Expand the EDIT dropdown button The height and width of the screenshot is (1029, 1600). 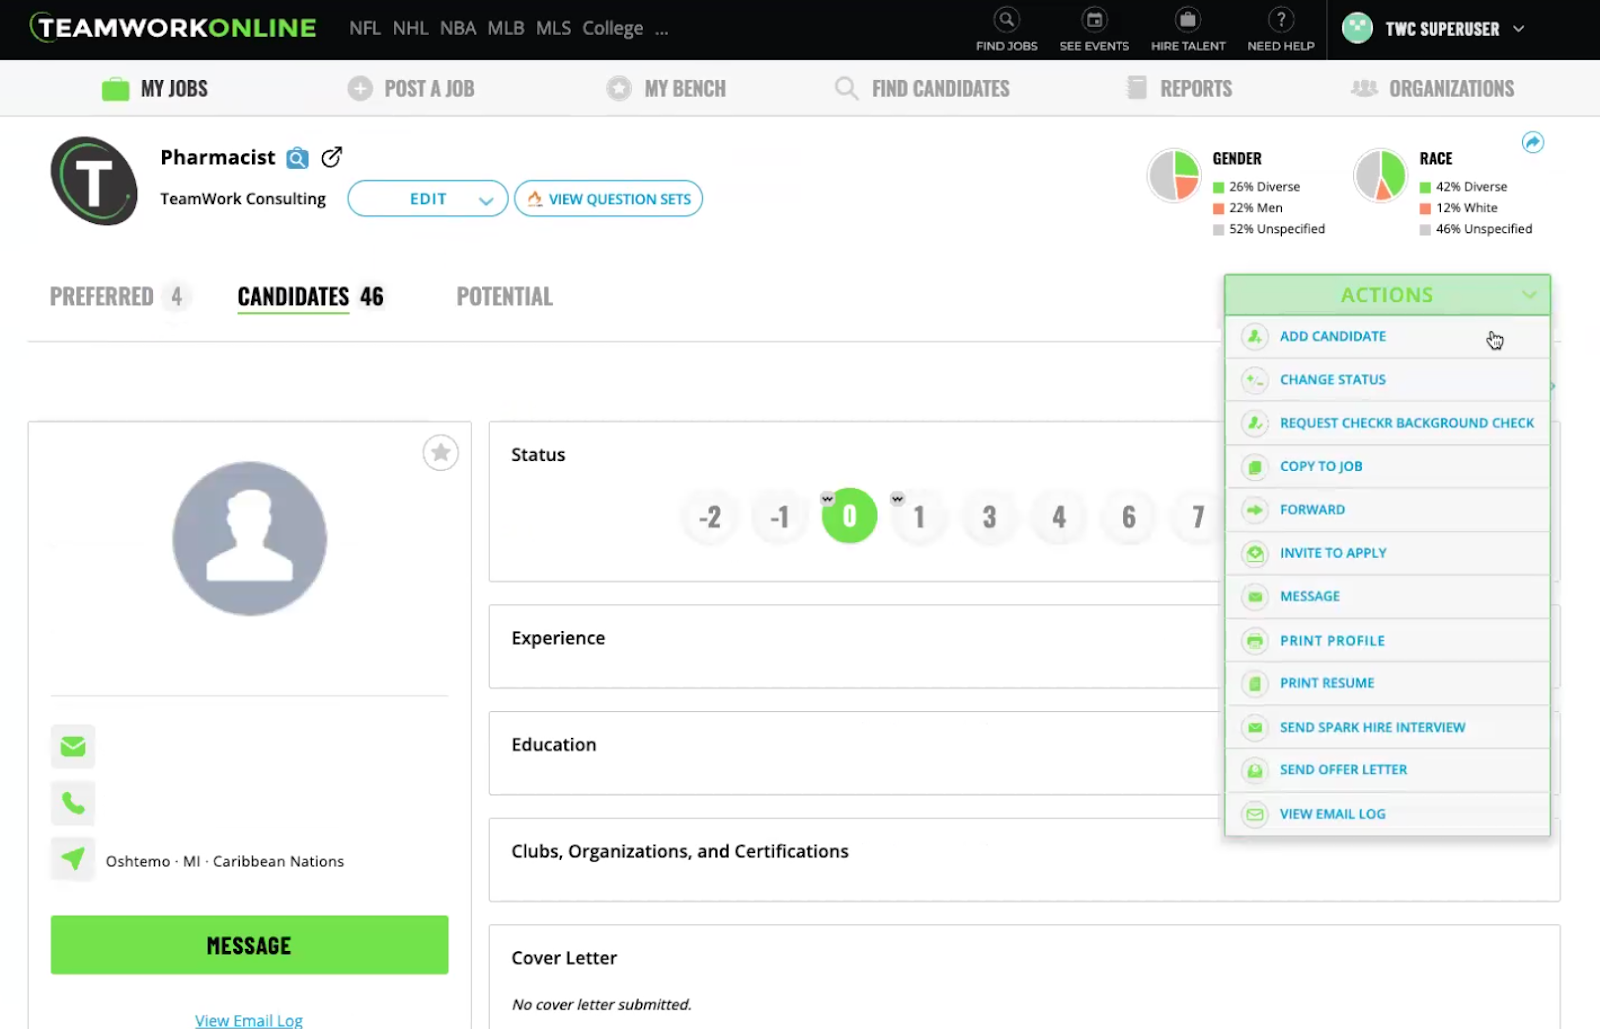coord(428,199)
